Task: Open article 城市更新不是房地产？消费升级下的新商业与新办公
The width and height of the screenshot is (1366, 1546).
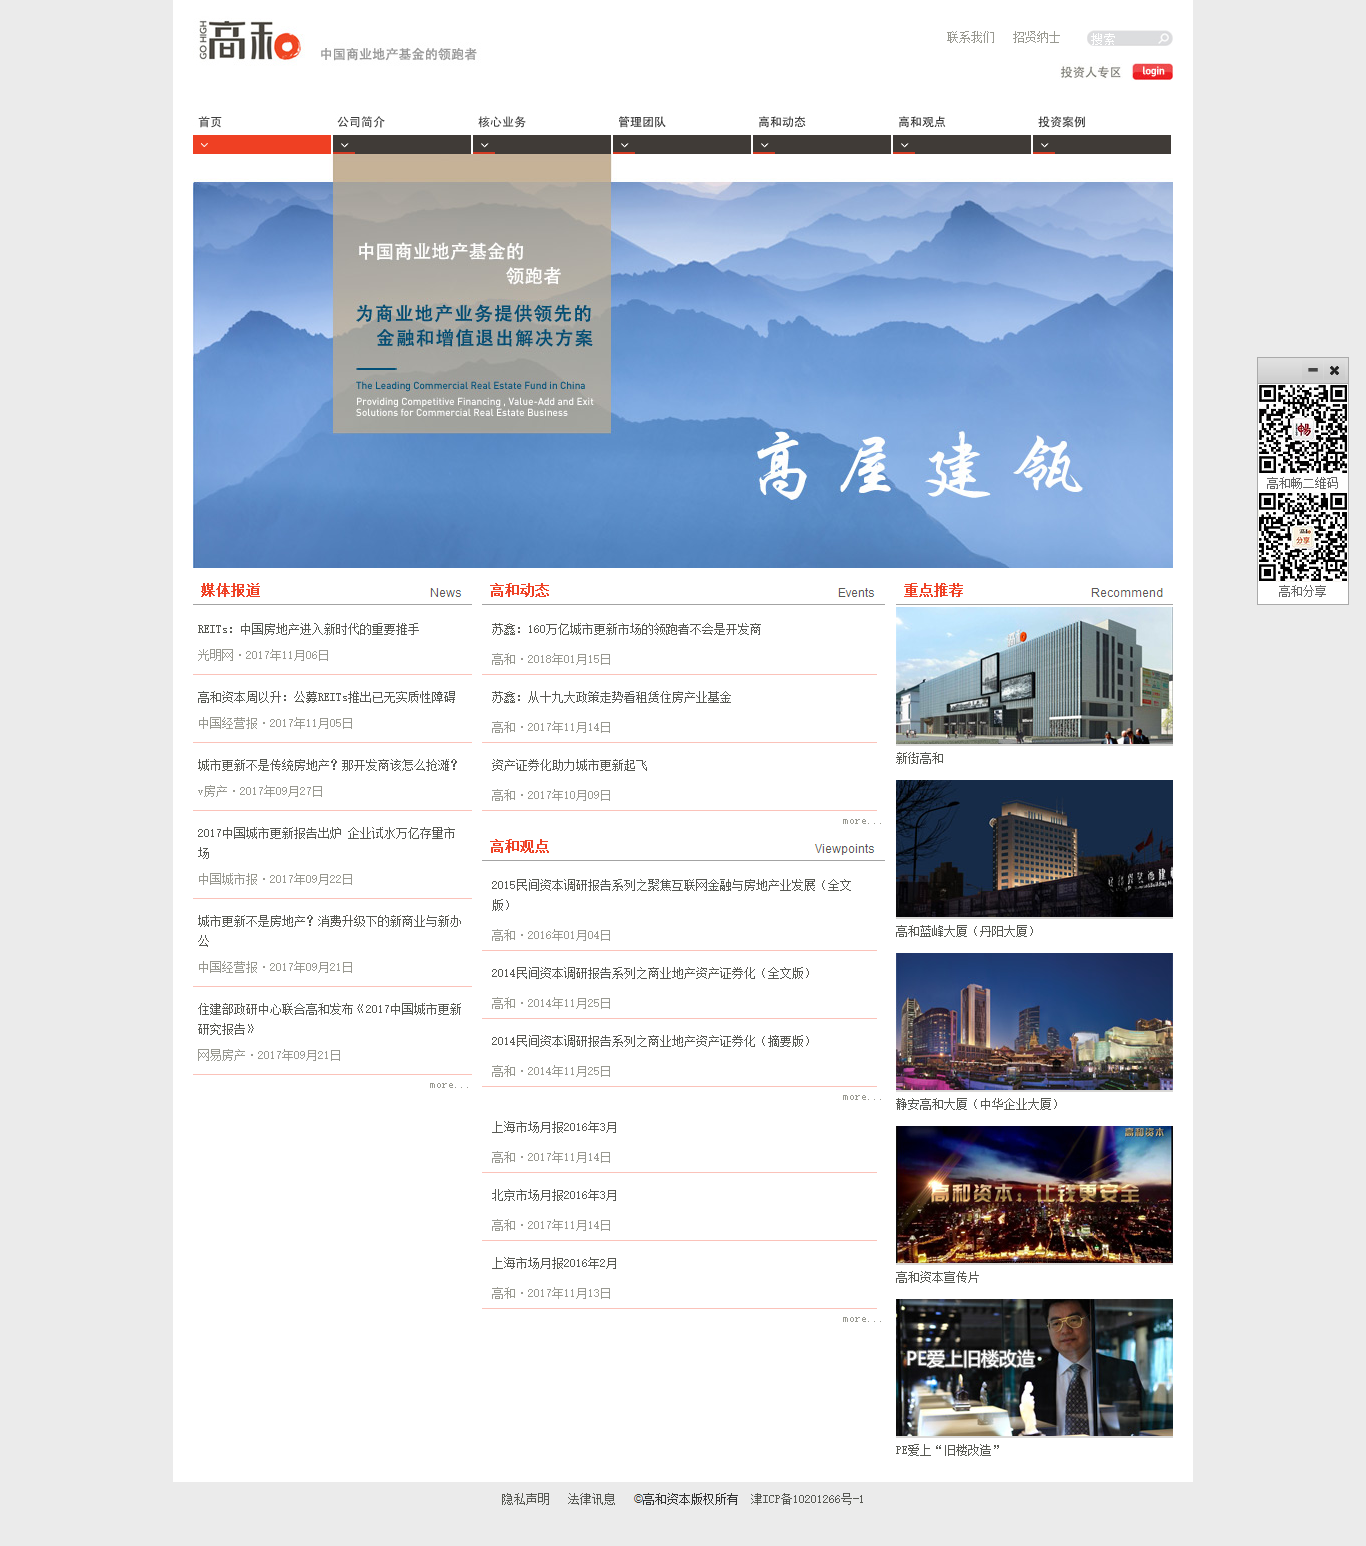Action: pyautogui.click(x=329, y=931)
